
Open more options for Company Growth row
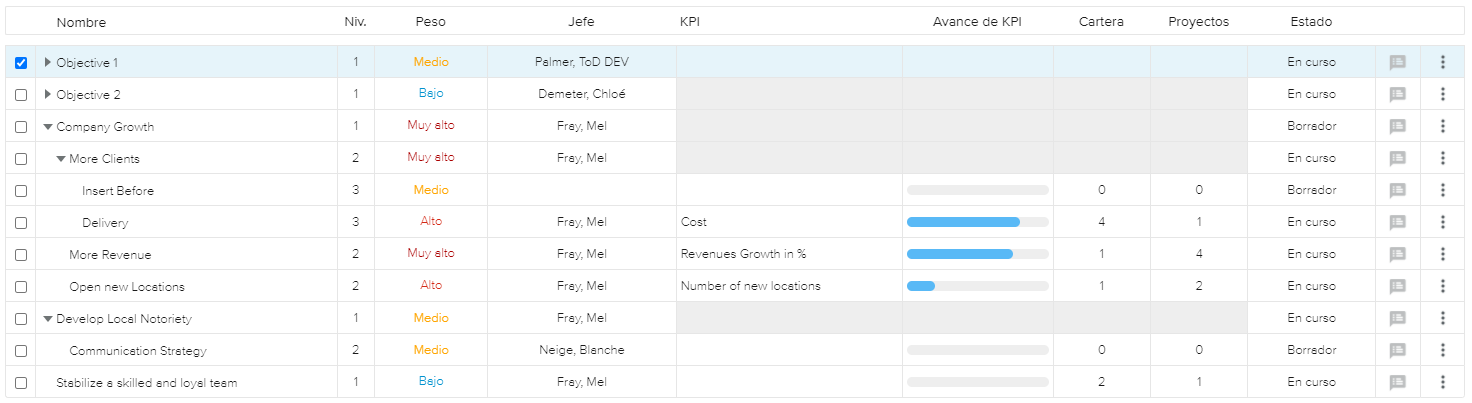click(x=1442, y=126)
